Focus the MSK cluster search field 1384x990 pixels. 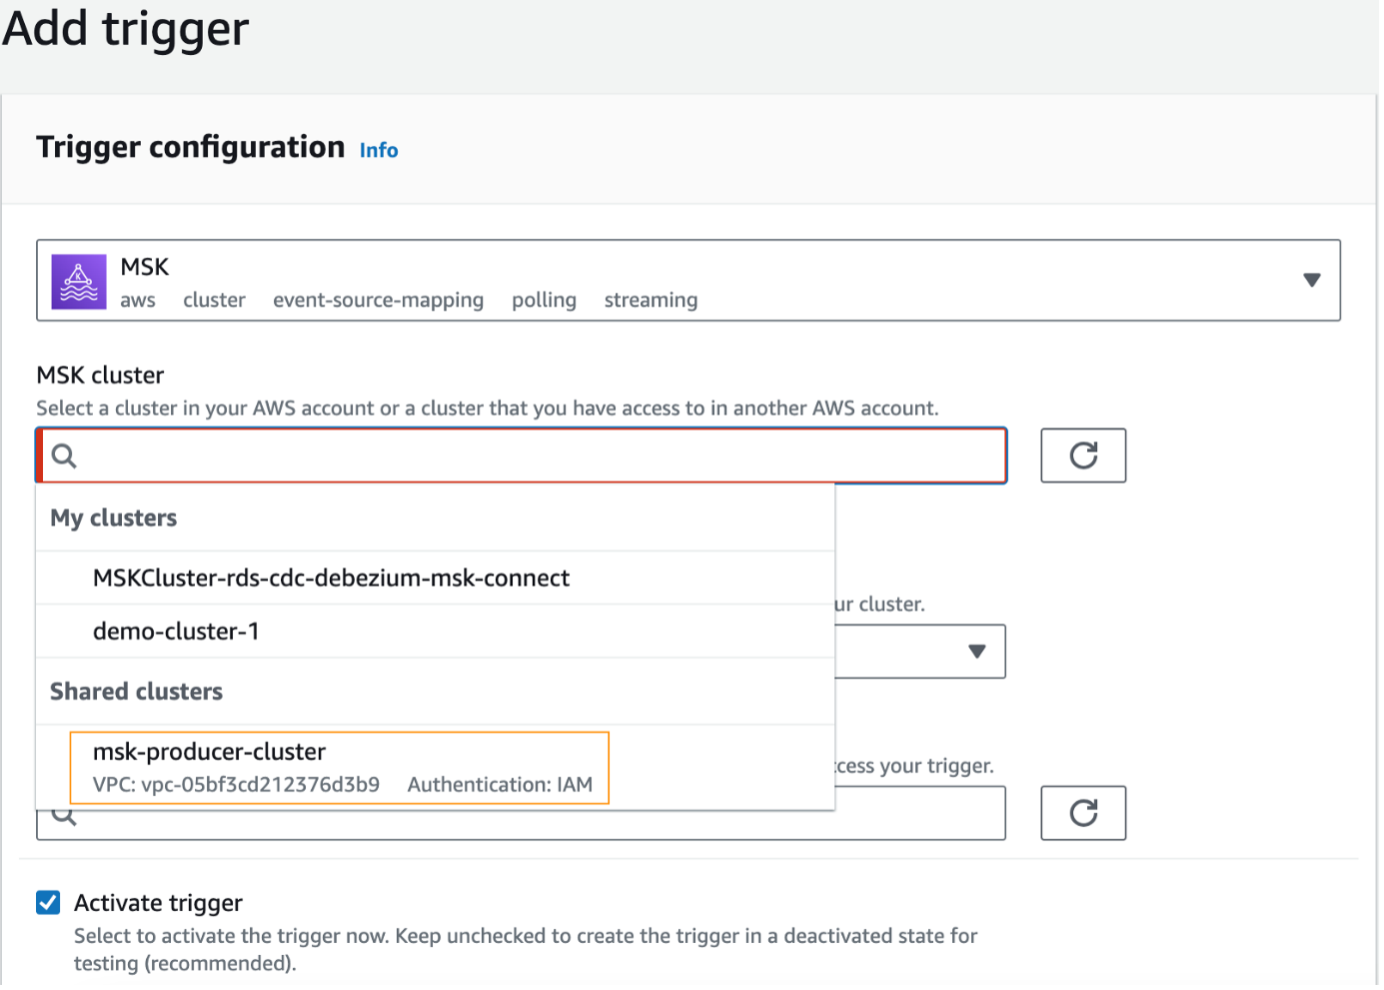[x=521, y=456]
